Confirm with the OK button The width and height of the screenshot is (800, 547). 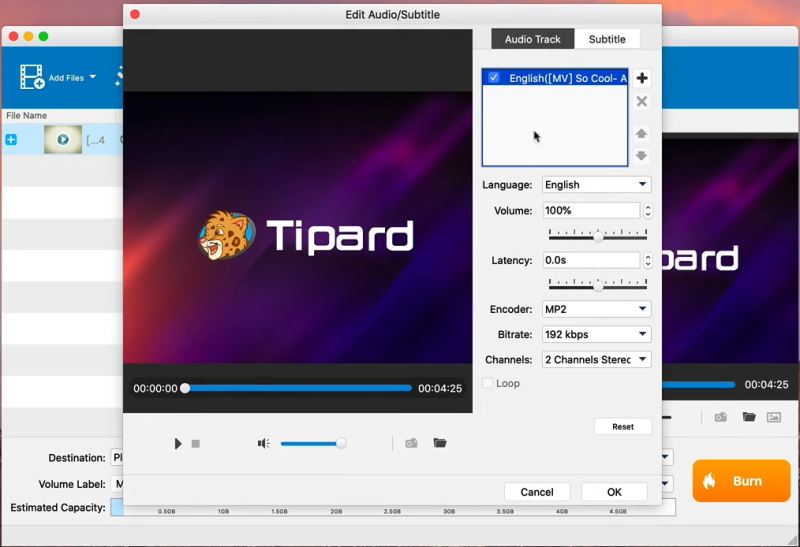(614, 492)
